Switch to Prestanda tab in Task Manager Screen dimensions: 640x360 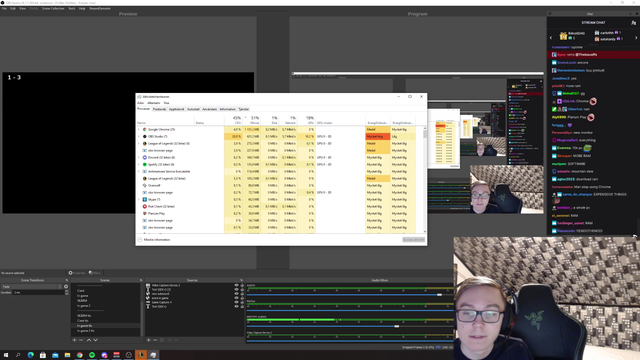point(159,109)
